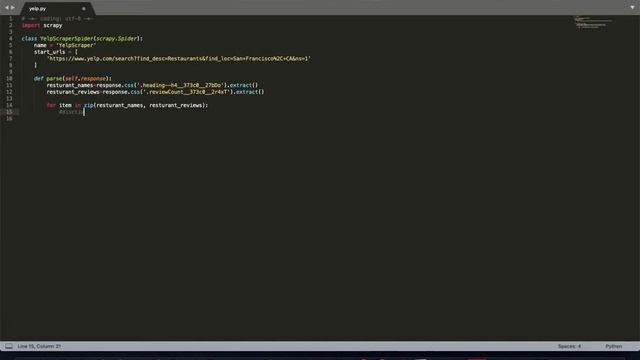Click the name 'YelpScraper' assignment line
Image resolution: width=640 pixels, height=360 pixels.
(x=65, y=45)
